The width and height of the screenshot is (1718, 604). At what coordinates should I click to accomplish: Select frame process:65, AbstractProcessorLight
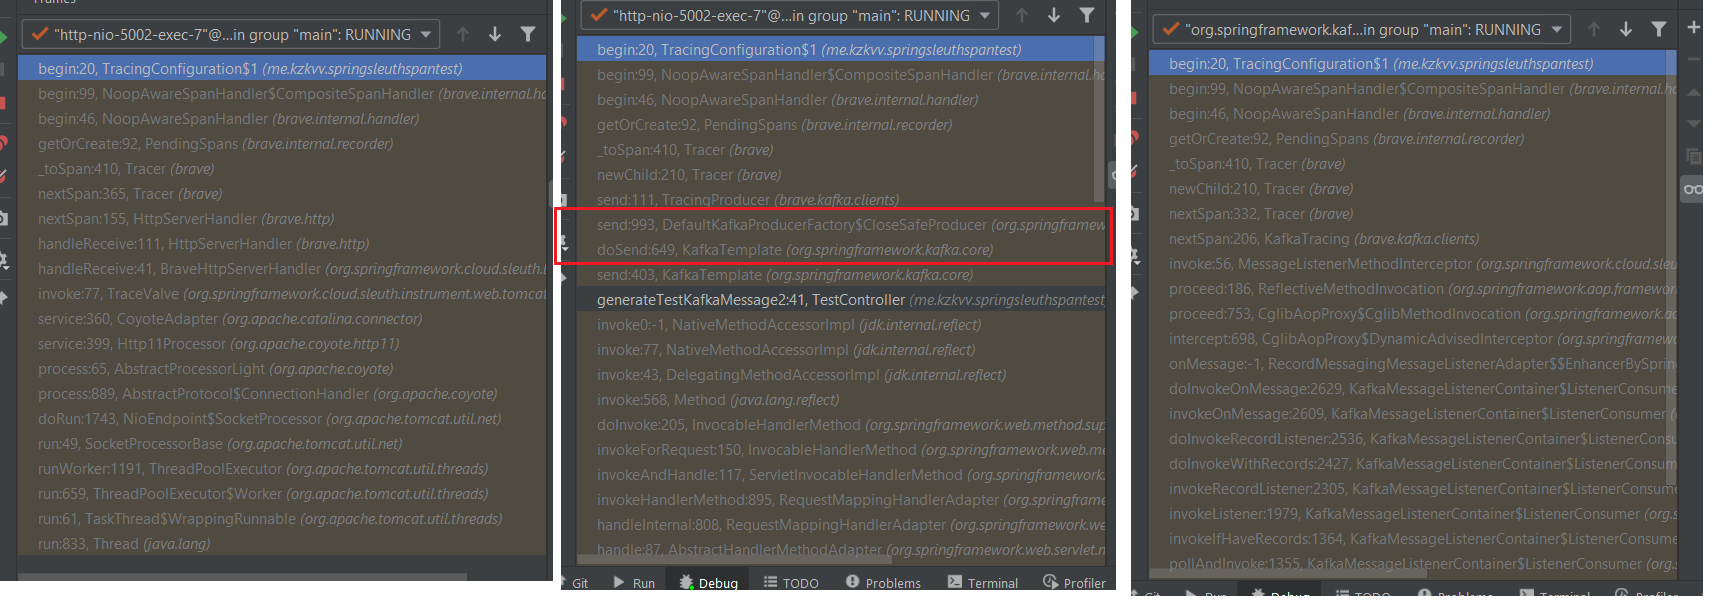[282, 369]
